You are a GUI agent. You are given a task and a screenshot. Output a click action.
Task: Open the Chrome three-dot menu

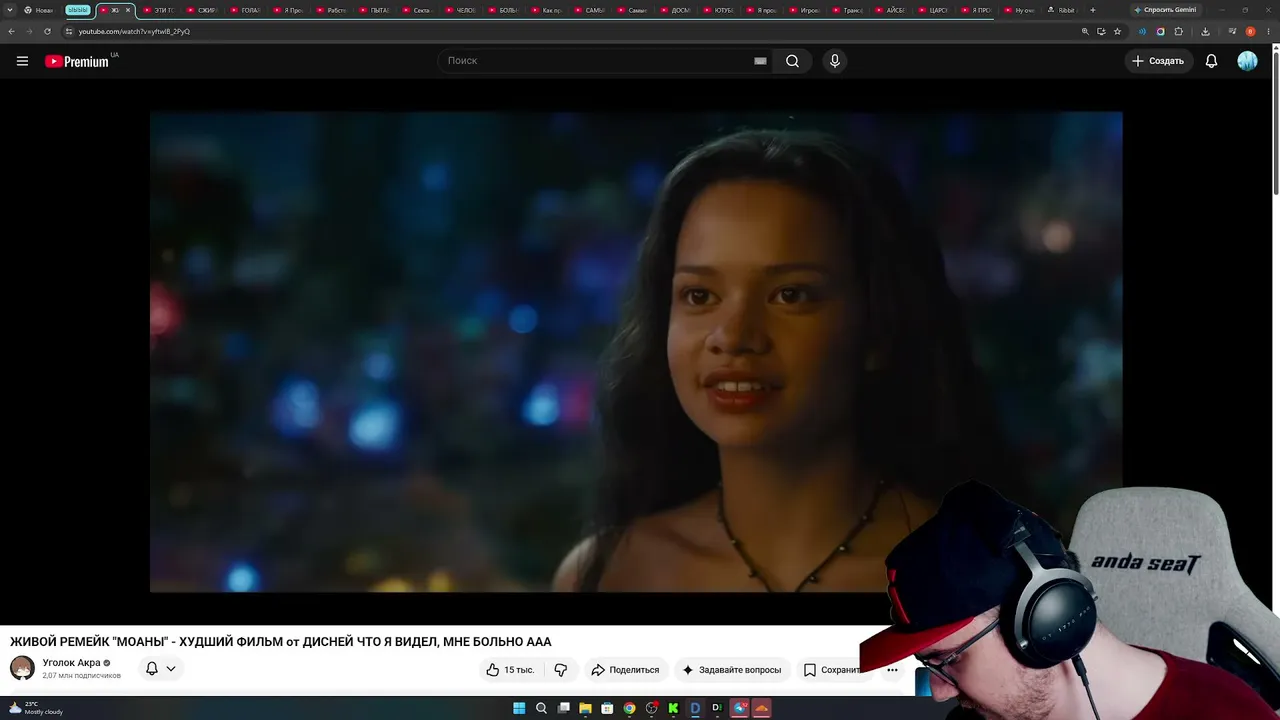pos(1268,31)
